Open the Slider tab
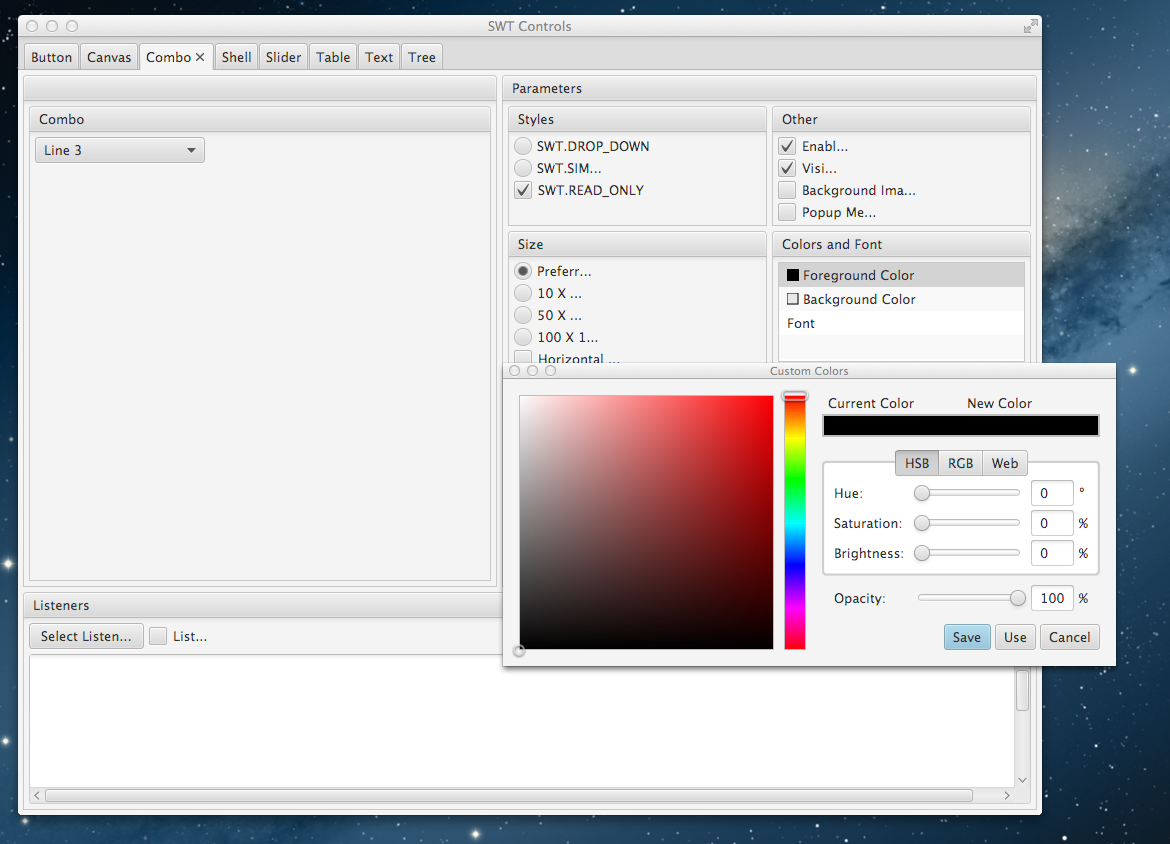Image resolution: width=1170 pixels, height=844 pixels. coord(284,57)
